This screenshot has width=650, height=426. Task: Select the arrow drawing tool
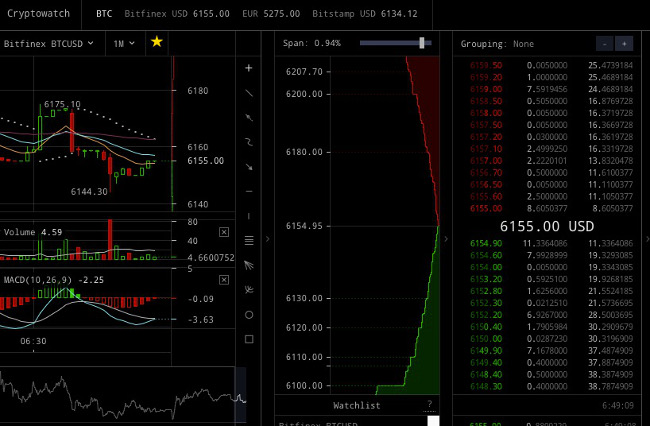tap(249, 167)
